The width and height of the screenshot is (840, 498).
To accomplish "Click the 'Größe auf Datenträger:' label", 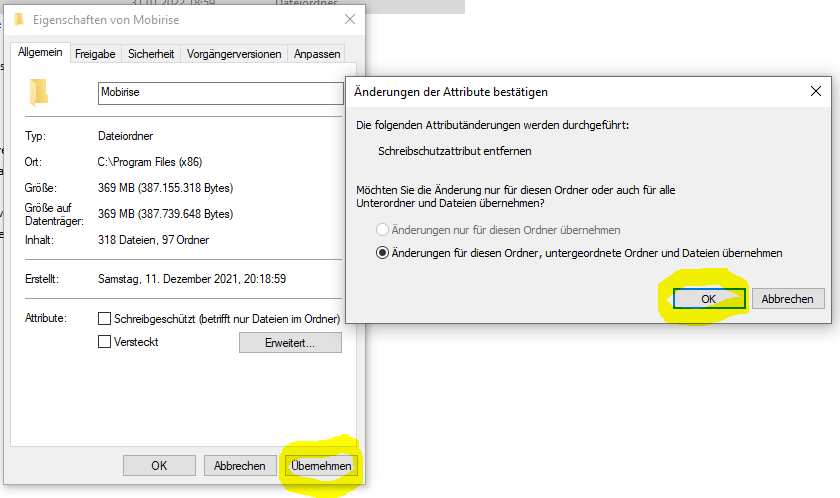I will (x=54, y=214).
